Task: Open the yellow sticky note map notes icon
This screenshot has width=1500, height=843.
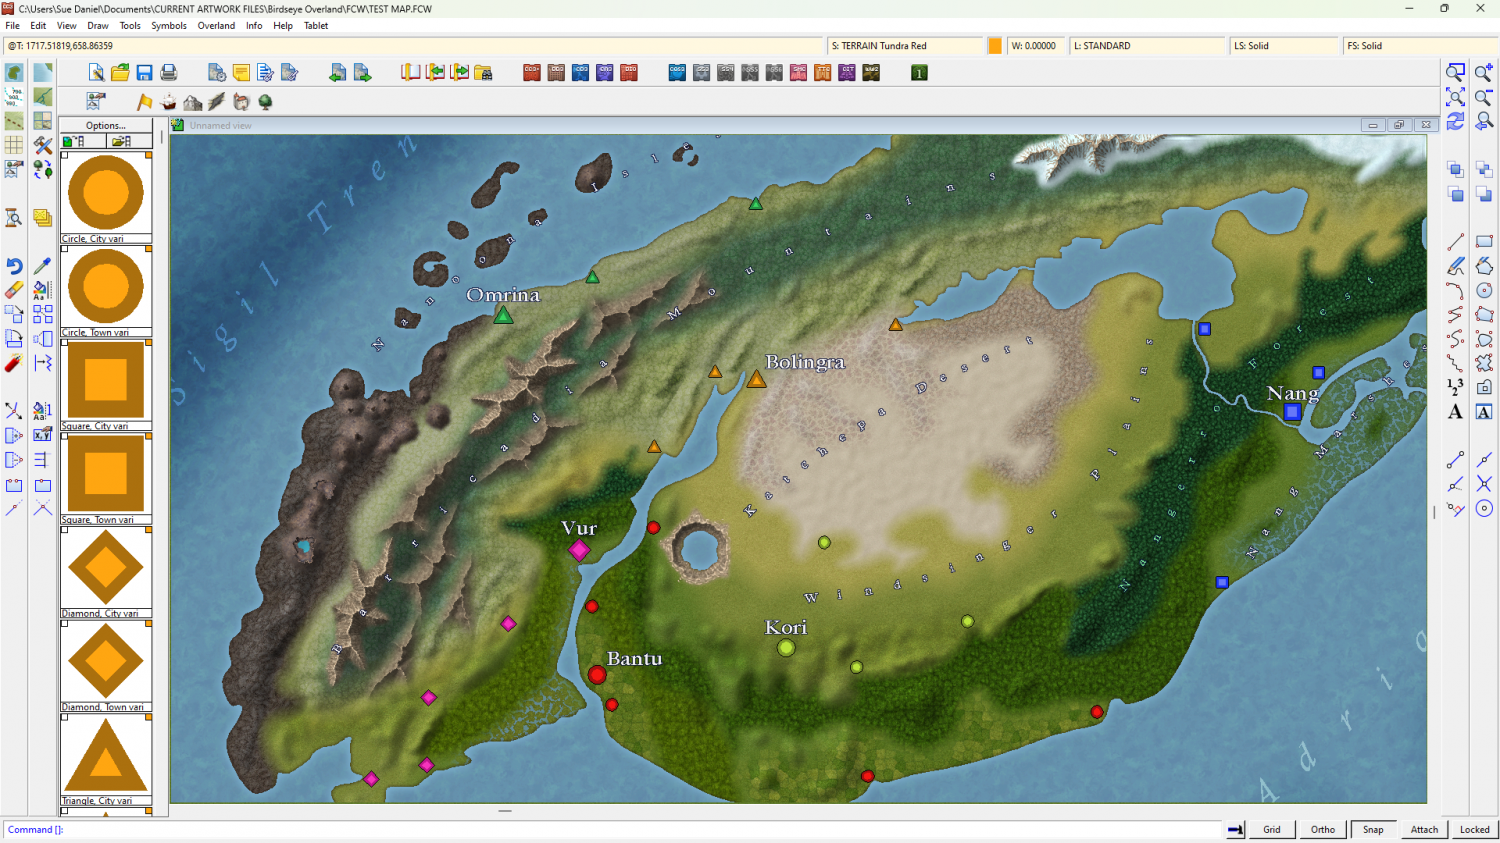Action: click(241, 72)
